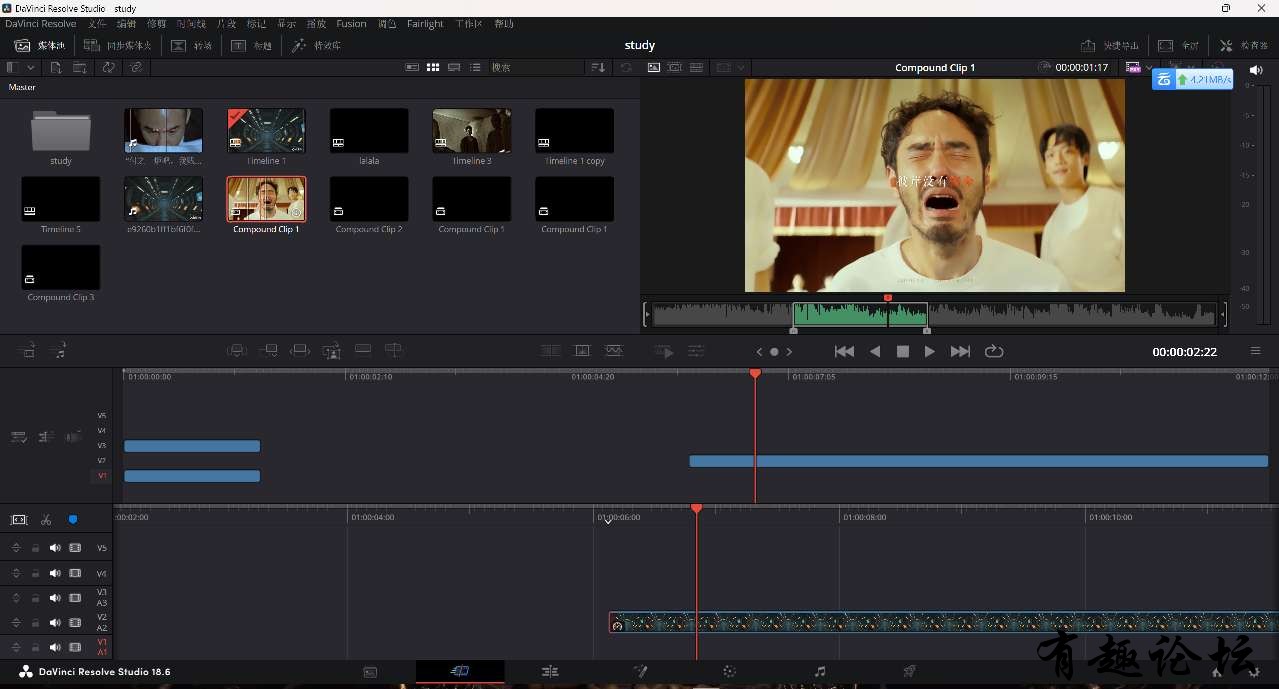This screenshot has width=1279, height=689.
Task: Open the viewer tools sliders icon
Action: [696, 351]
